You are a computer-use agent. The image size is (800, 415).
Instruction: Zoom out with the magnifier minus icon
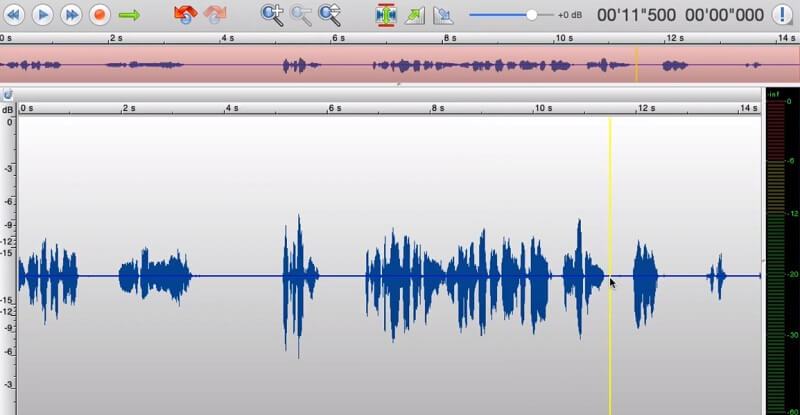pos(301,15)
